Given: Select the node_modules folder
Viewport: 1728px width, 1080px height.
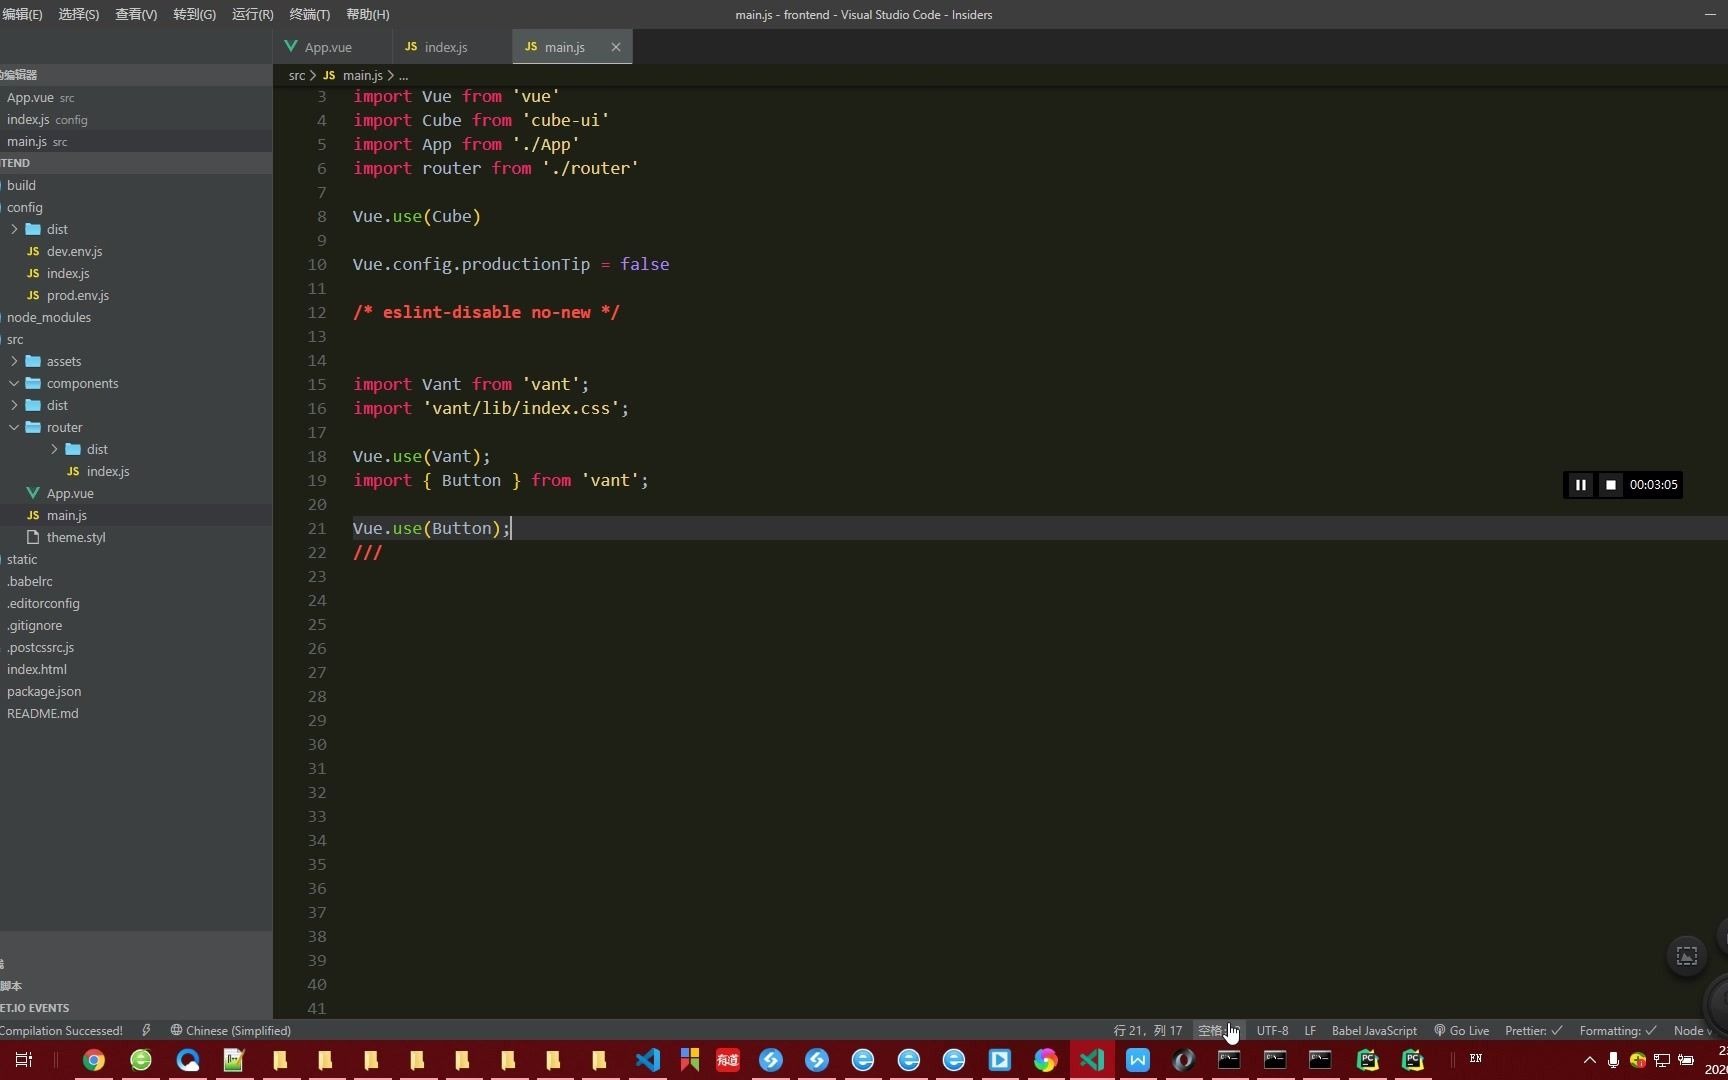Looking at the screenshot, I should click(x=48, y=317).
